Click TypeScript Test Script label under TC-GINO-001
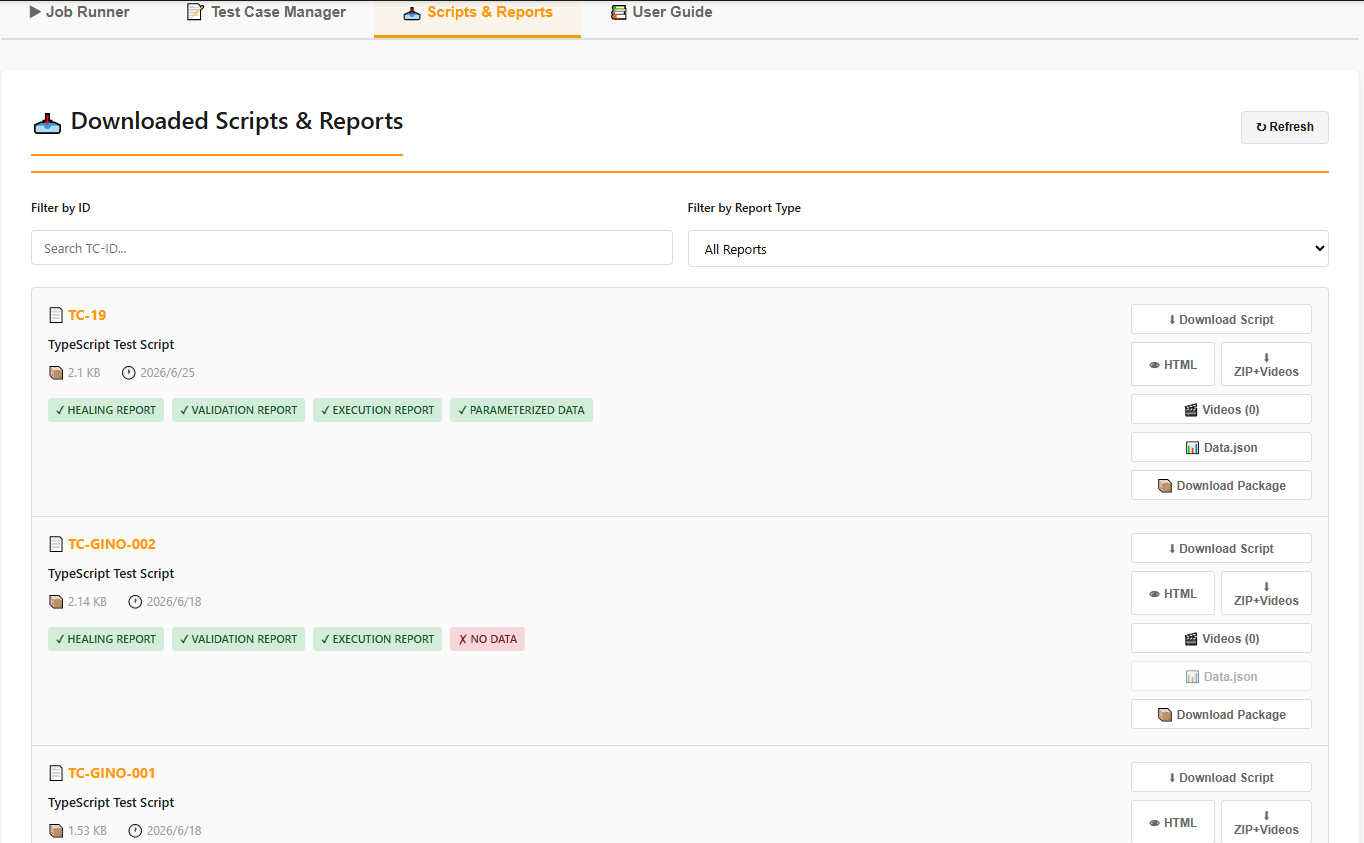The height and width of the screenshot is (843, 1364). tap(111, 803)
